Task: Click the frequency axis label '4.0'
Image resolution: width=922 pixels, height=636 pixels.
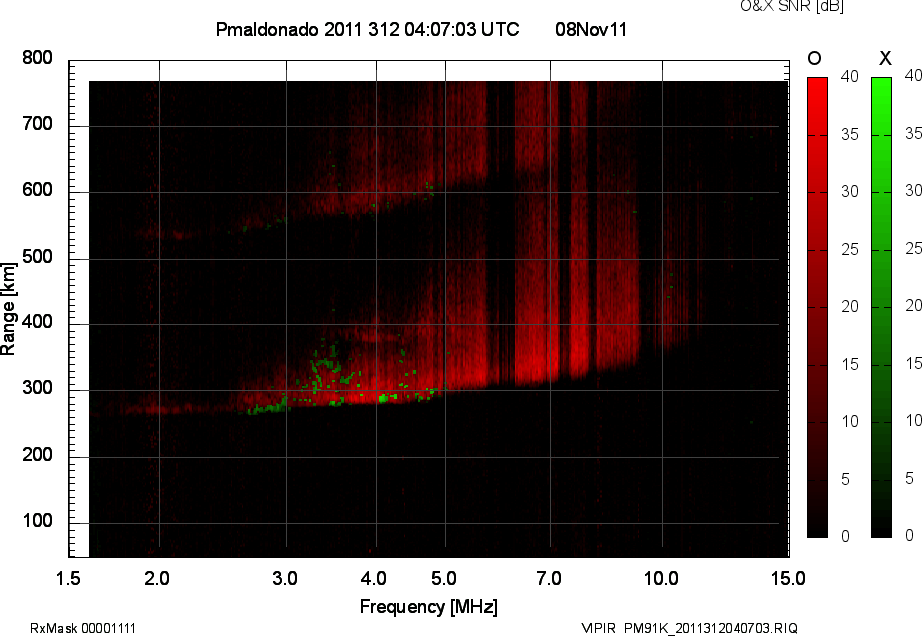Action: pos(374,578)
